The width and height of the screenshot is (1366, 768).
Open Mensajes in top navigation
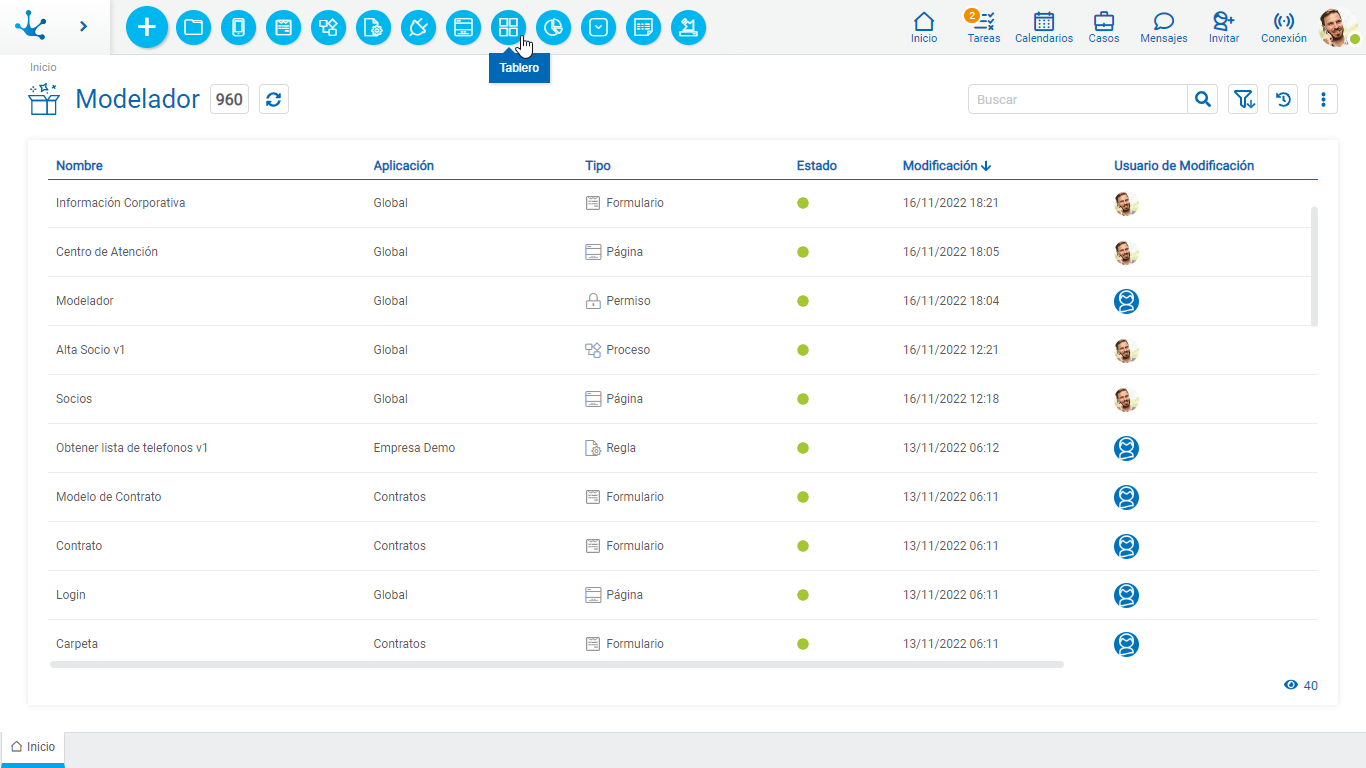click(x=1164, y=28)
